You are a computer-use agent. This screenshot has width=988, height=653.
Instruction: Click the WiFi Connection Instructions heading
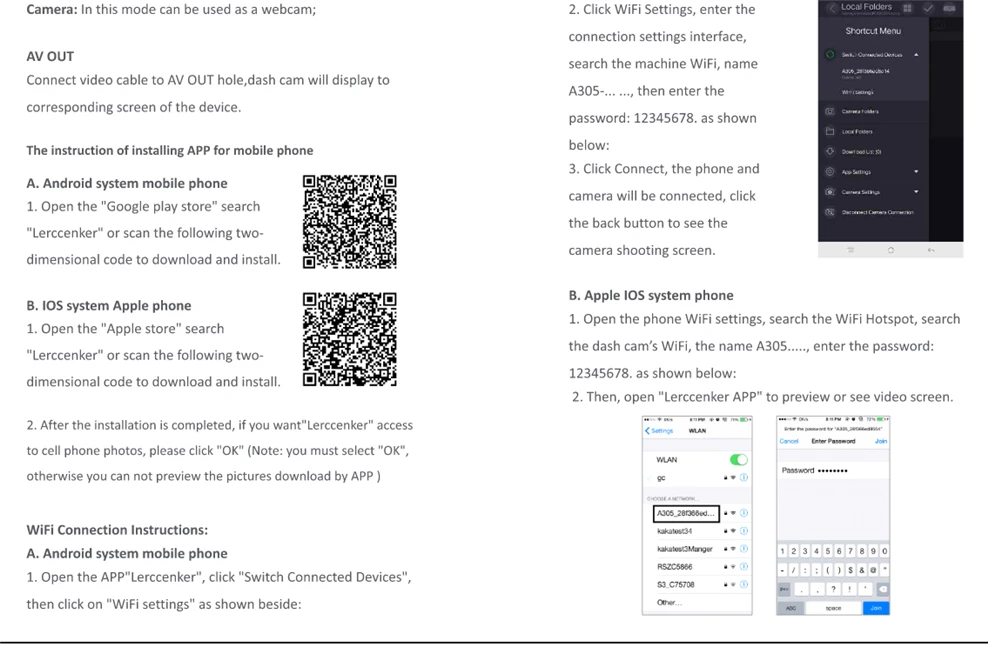117,530
